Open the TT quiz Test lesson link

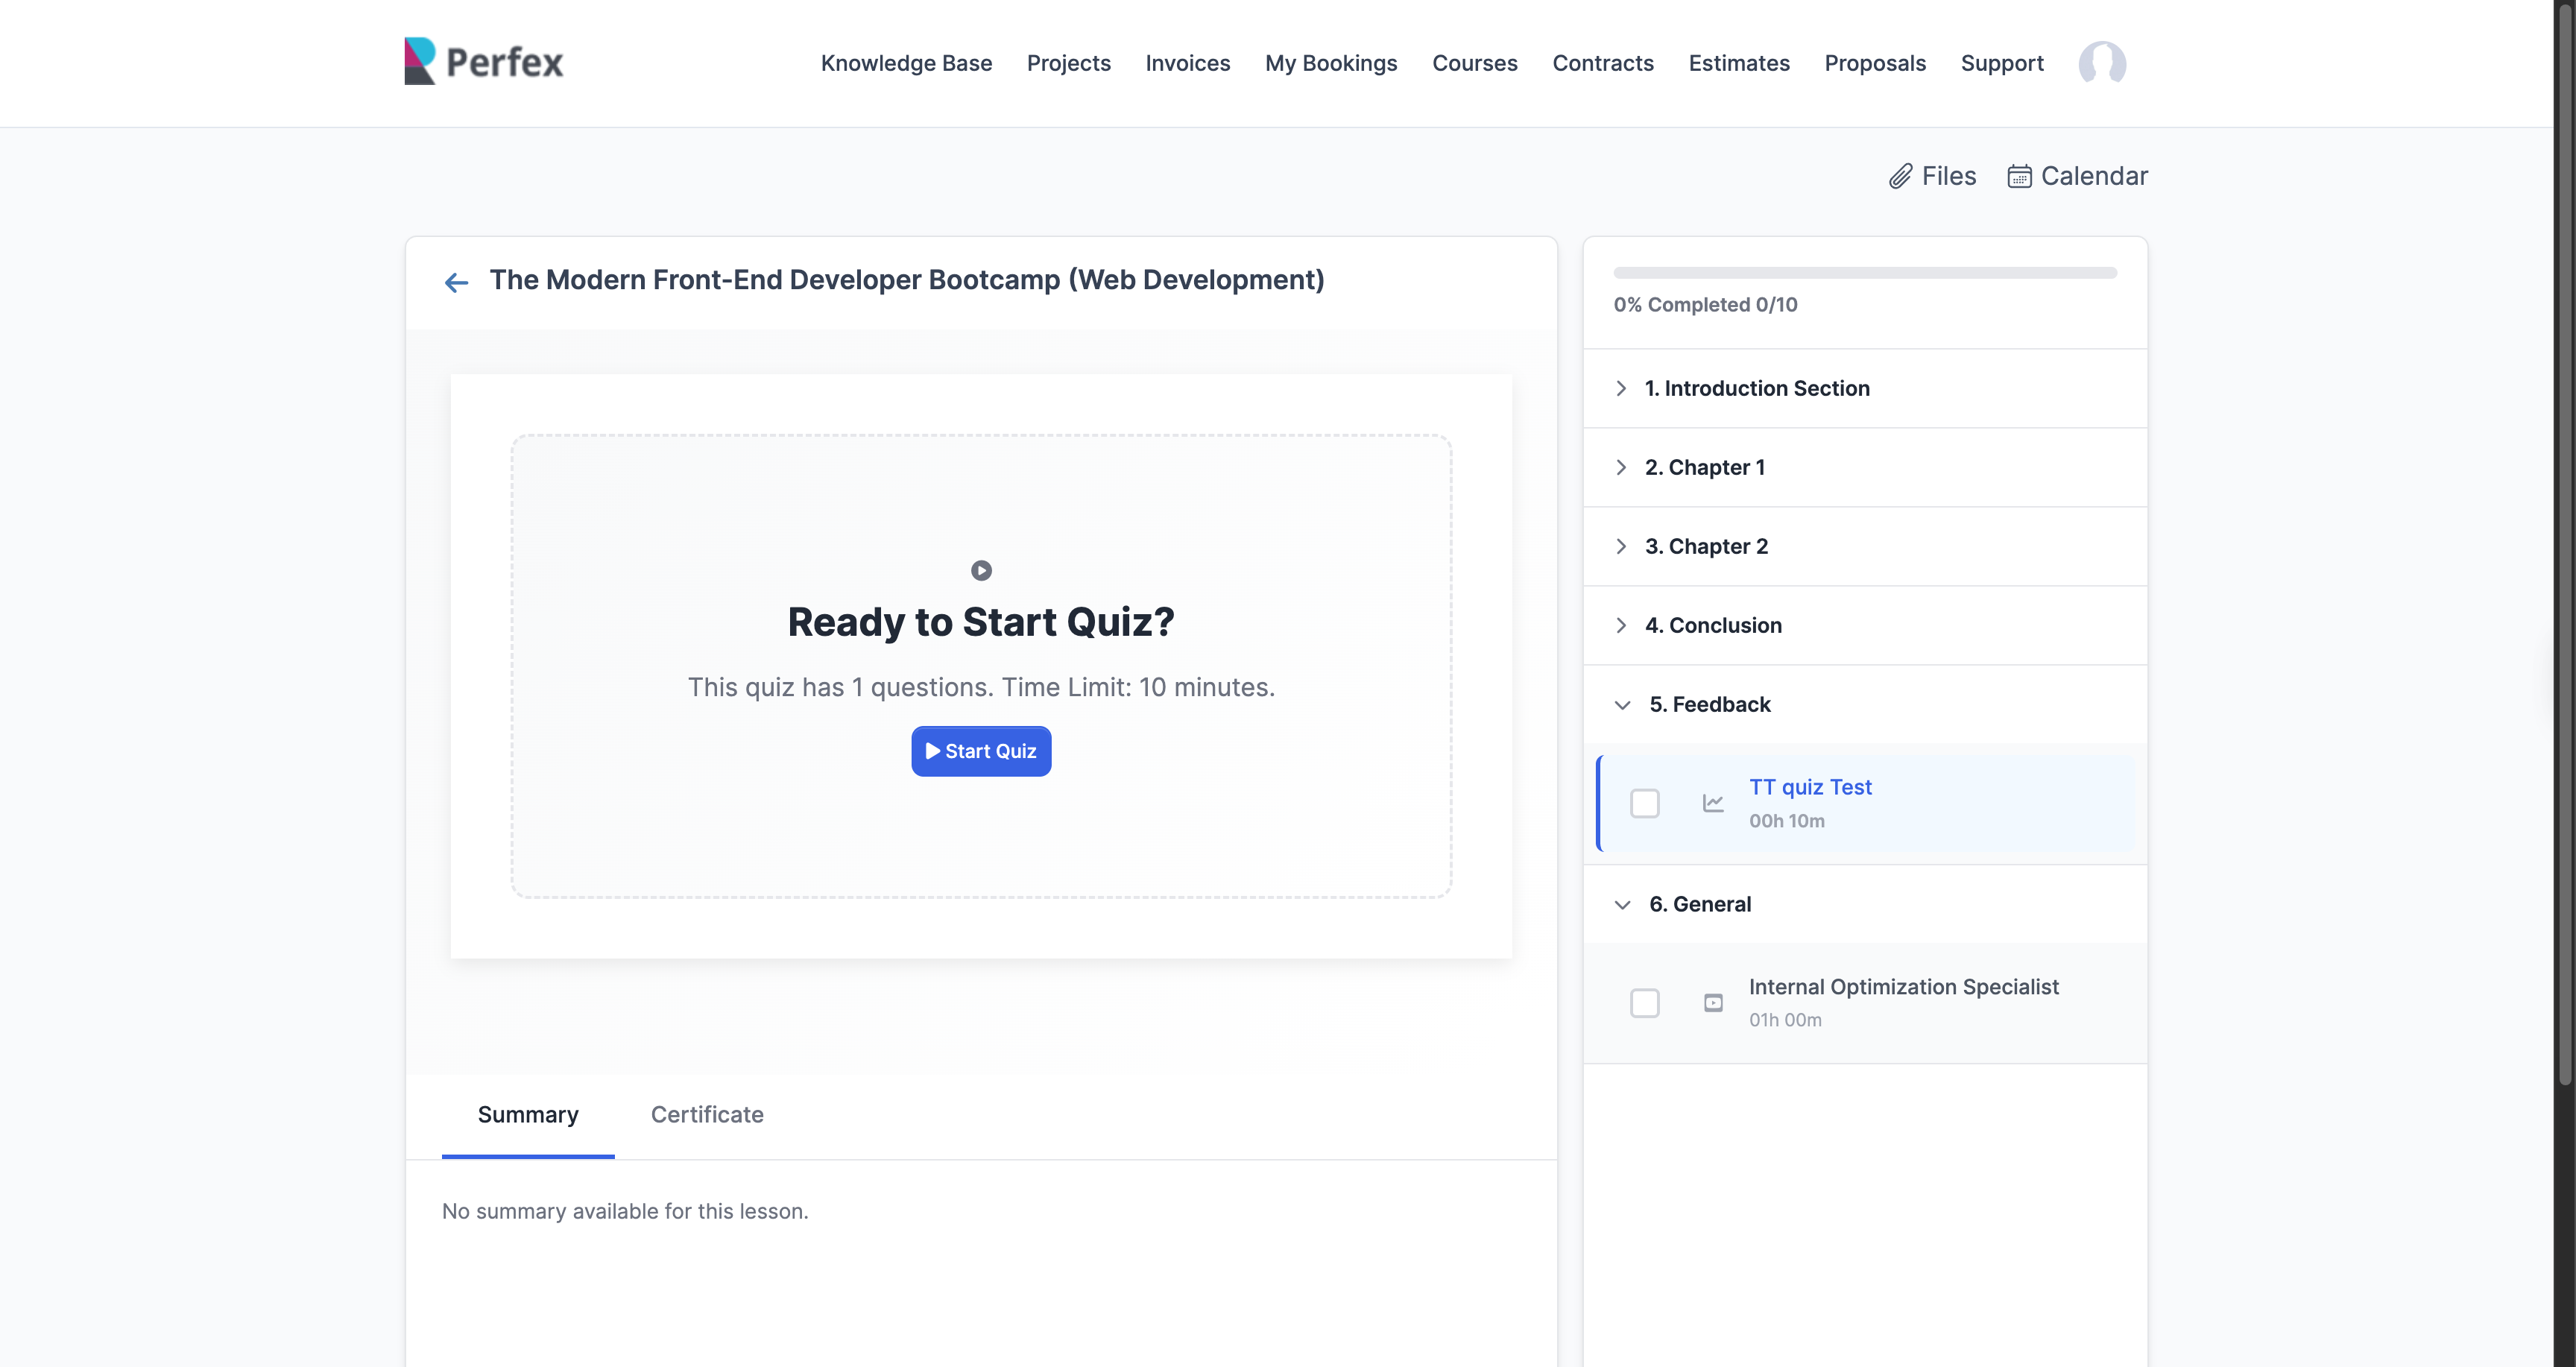1809,787
